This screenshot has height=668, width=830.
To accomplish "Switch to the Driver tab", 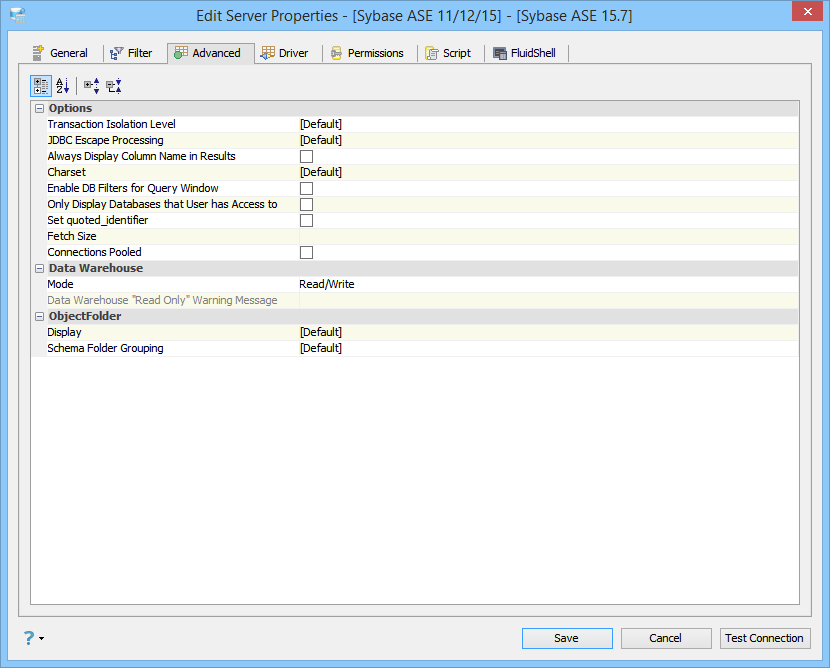I will tap(285, 53).
